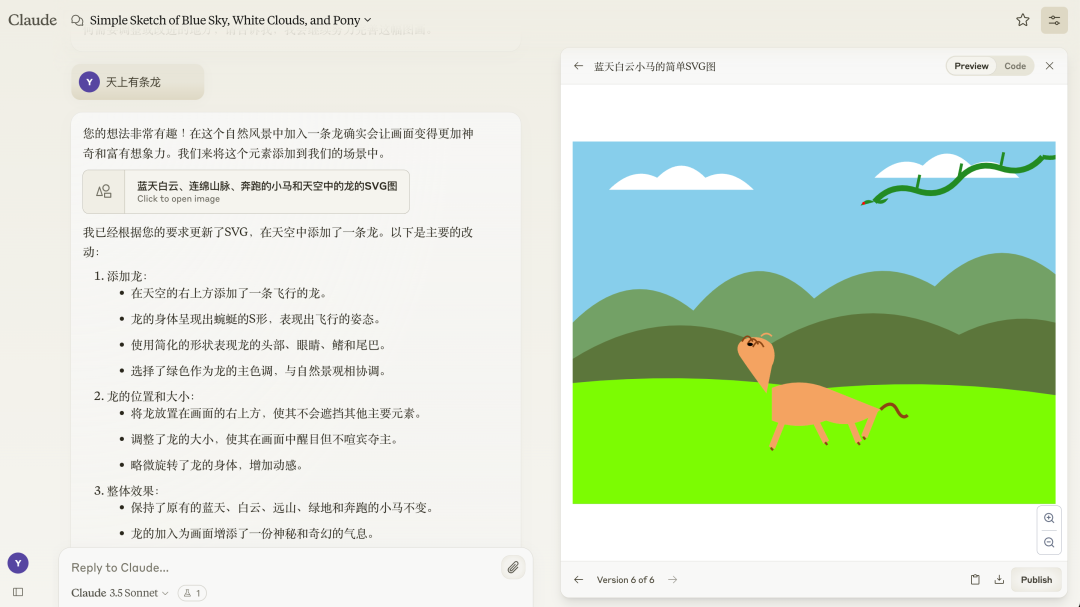Screen dimensions: 1080x607
Task: Click the paperclip attachment icon
Action: (x=513, y=567)
